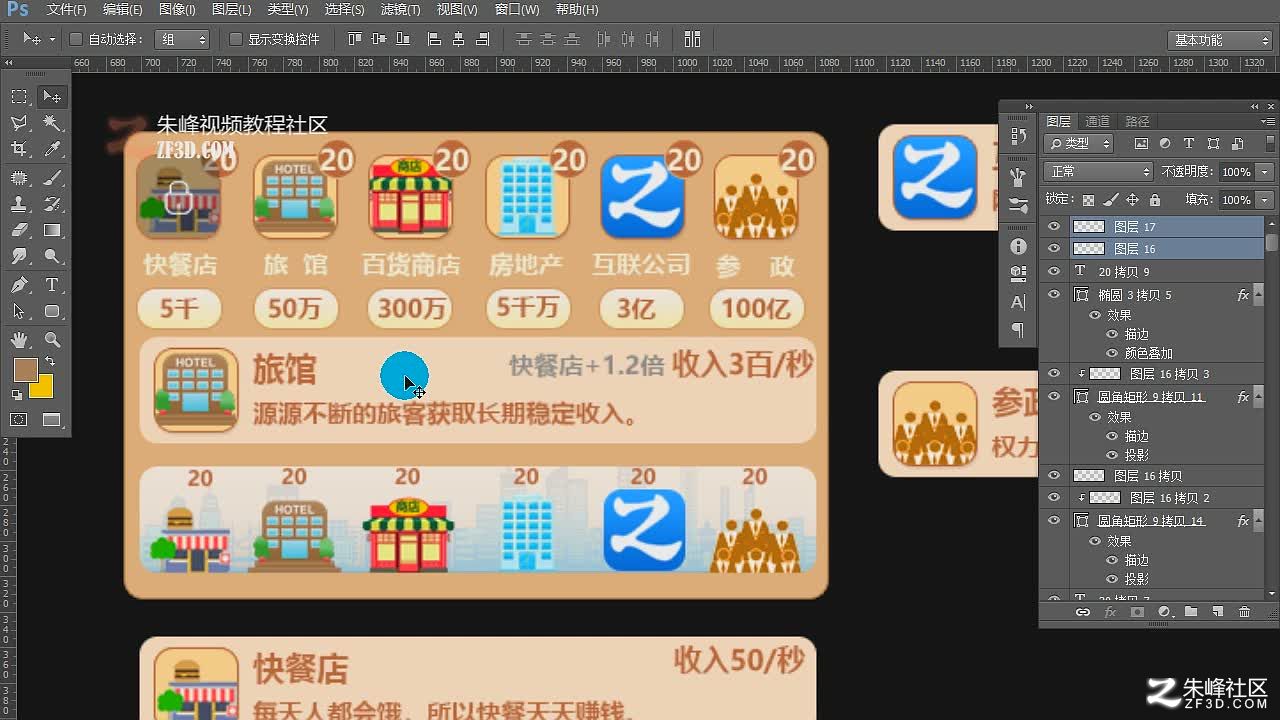Select the Hand tool
1280x720 pixels.
19,340
